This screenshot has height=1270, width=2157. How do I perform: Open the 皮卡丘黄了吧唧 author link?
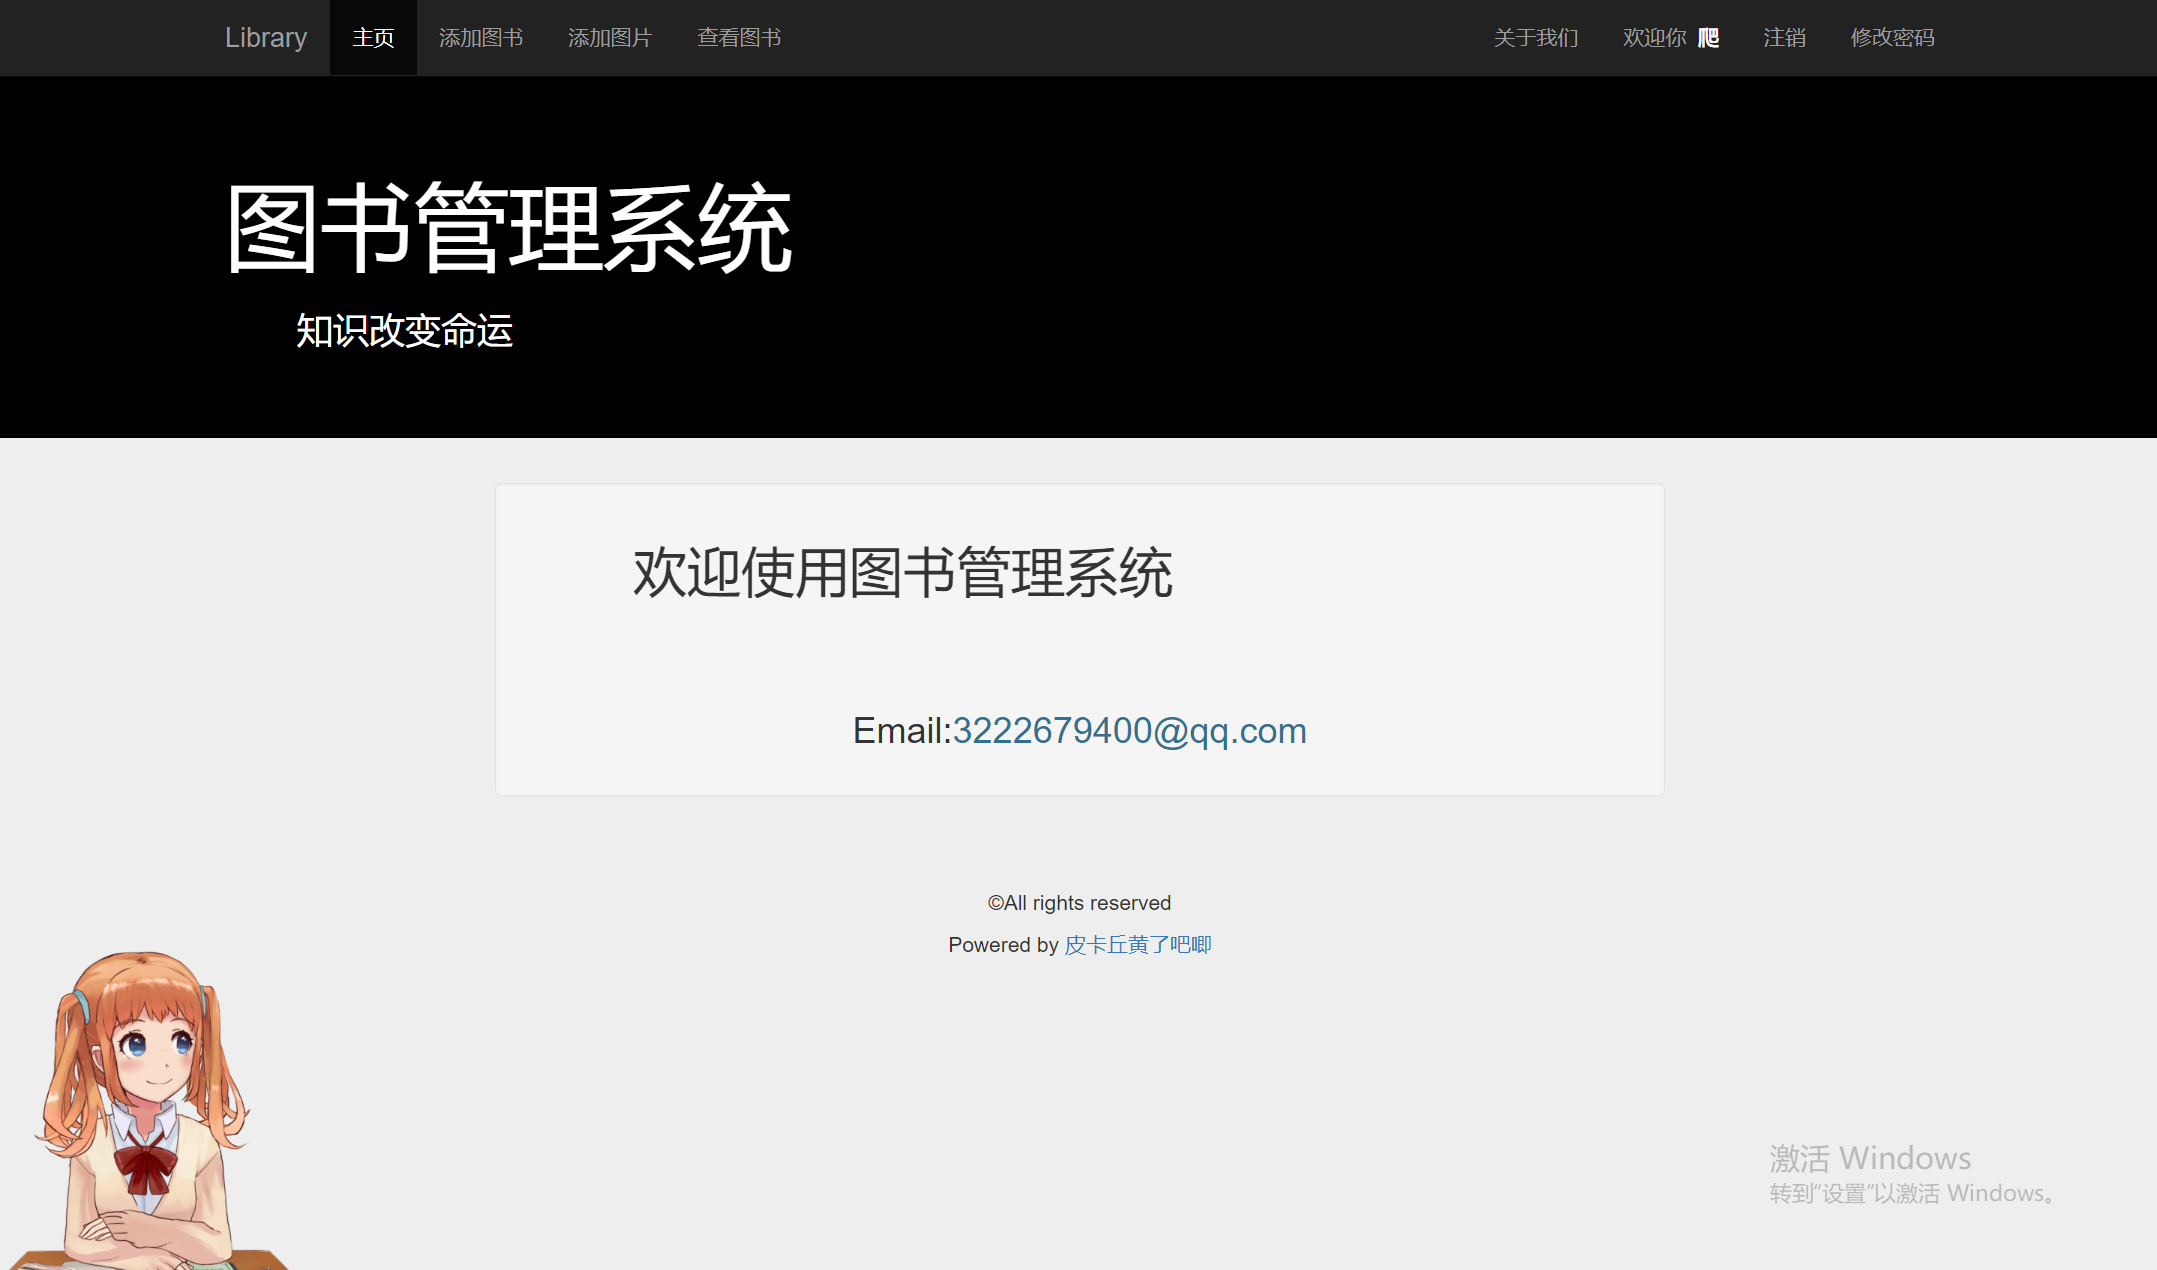tap(1137, 945)
